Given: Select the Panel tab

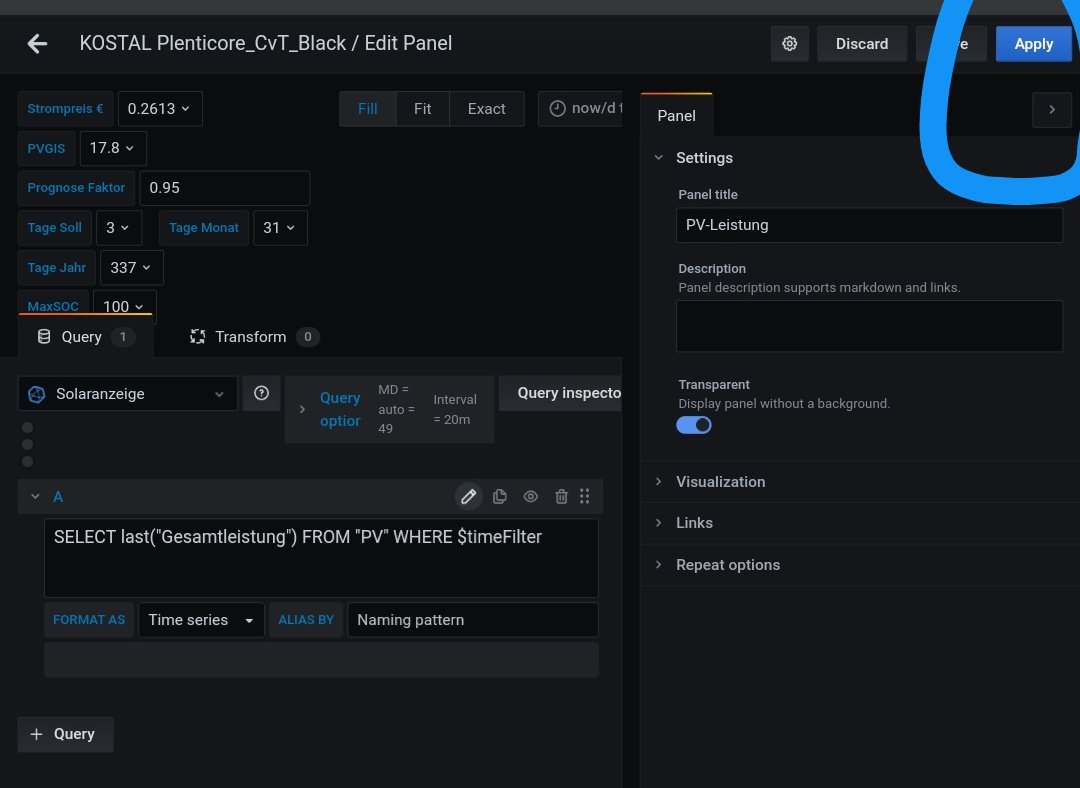Looking at the screenshot, I should 676,116.
